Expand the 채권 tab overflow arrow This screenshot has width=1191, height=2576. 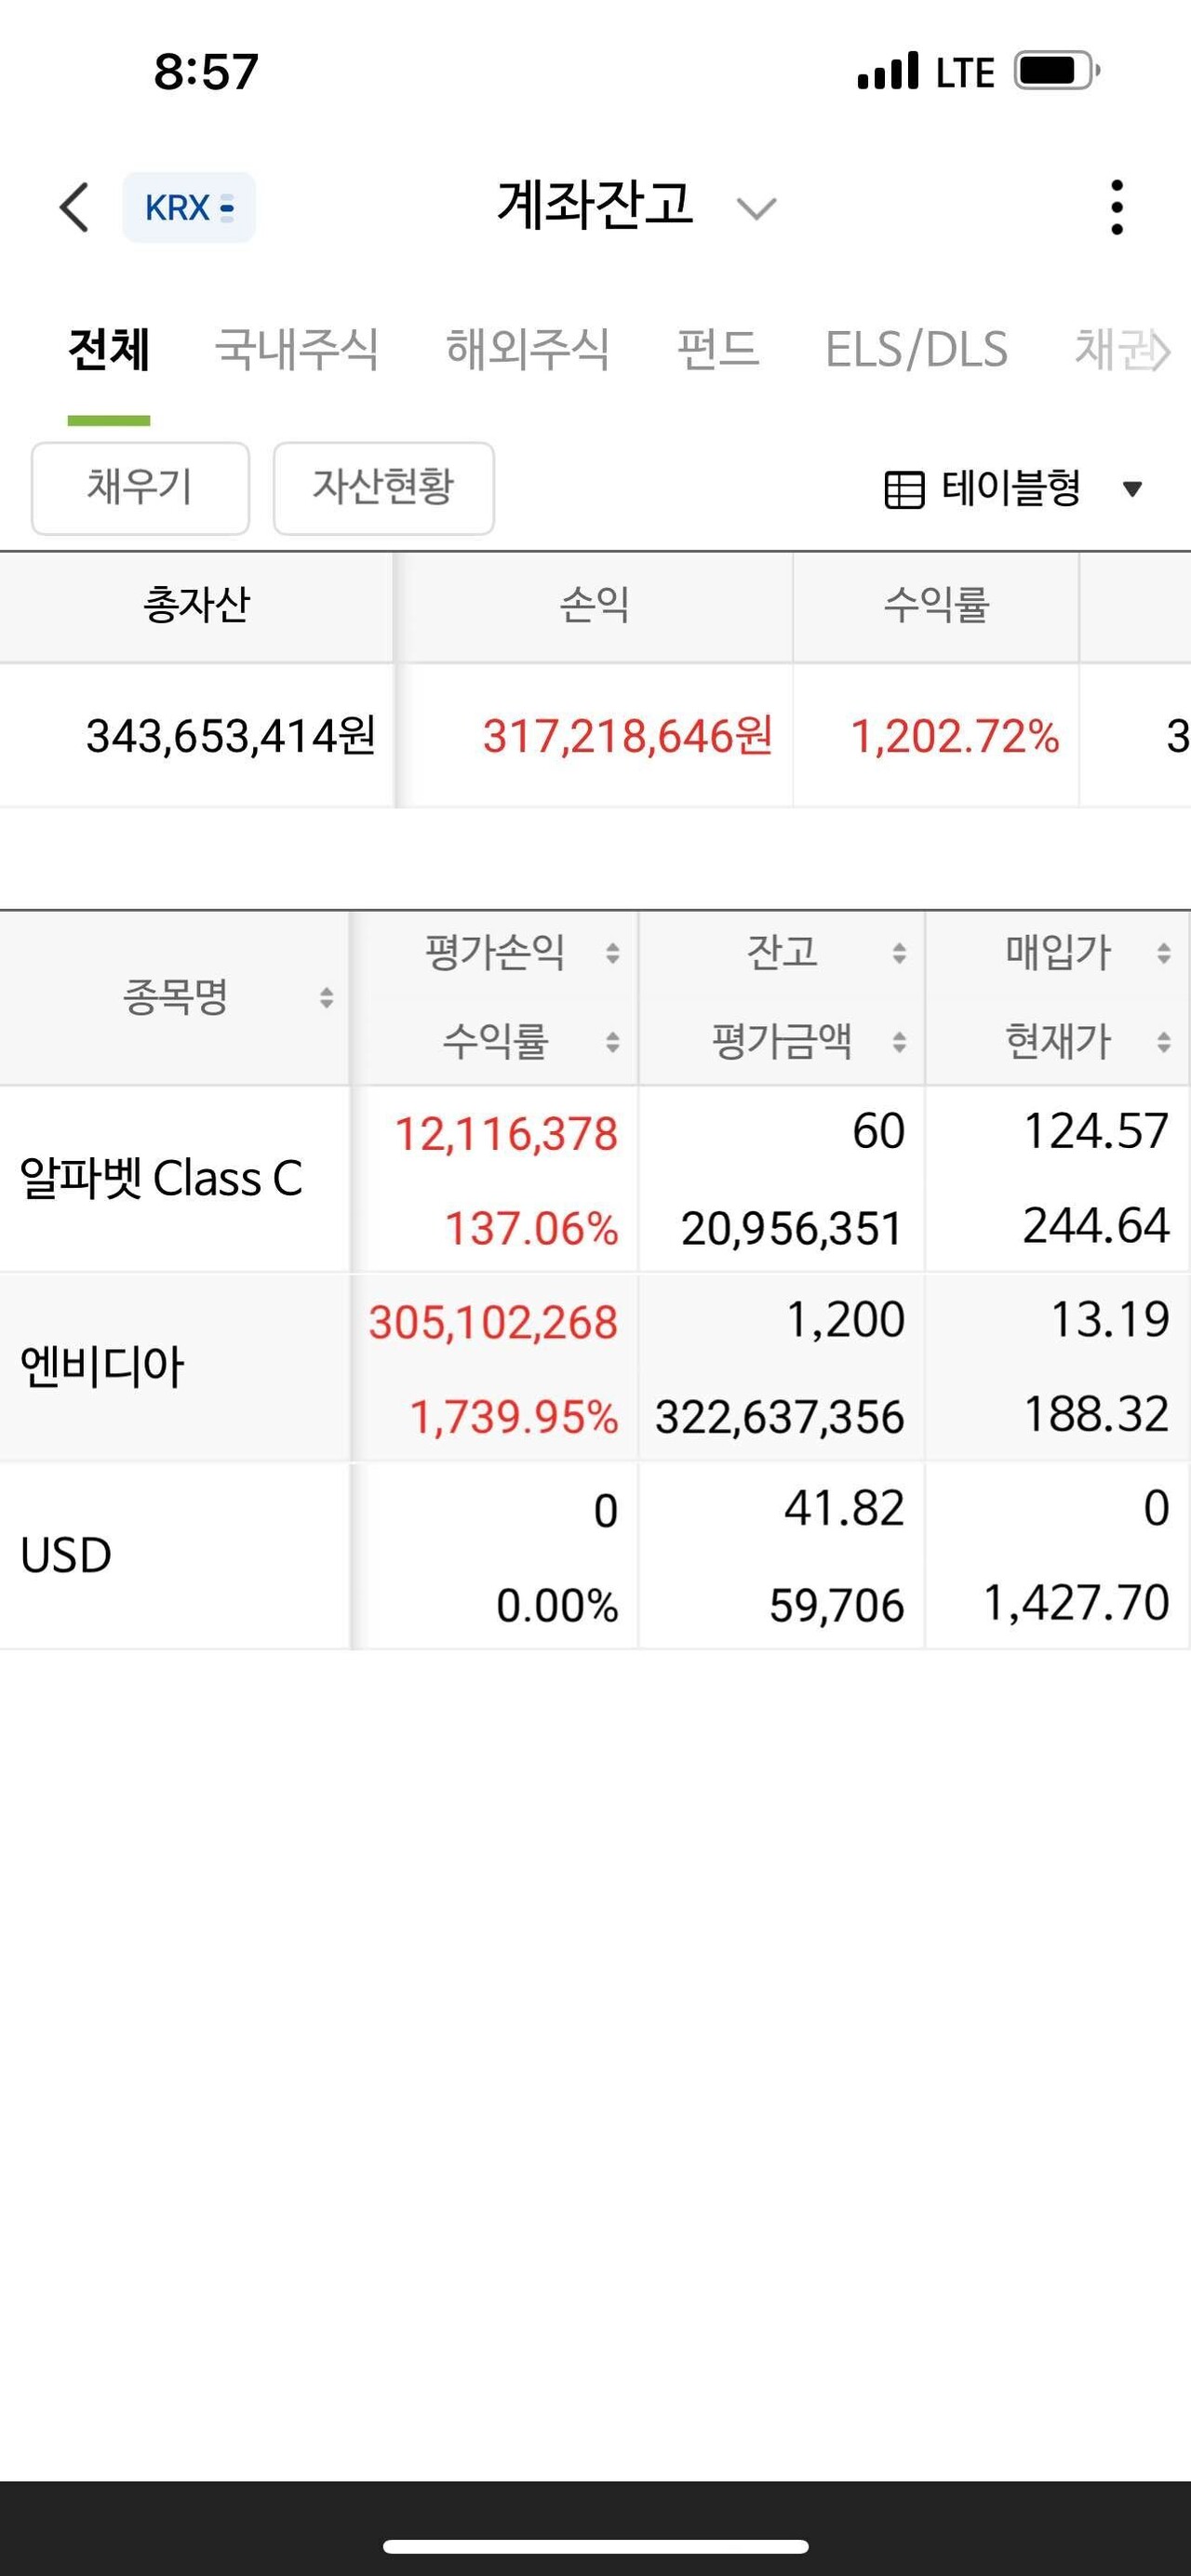pyautogui.click(x=1160, y=351)
